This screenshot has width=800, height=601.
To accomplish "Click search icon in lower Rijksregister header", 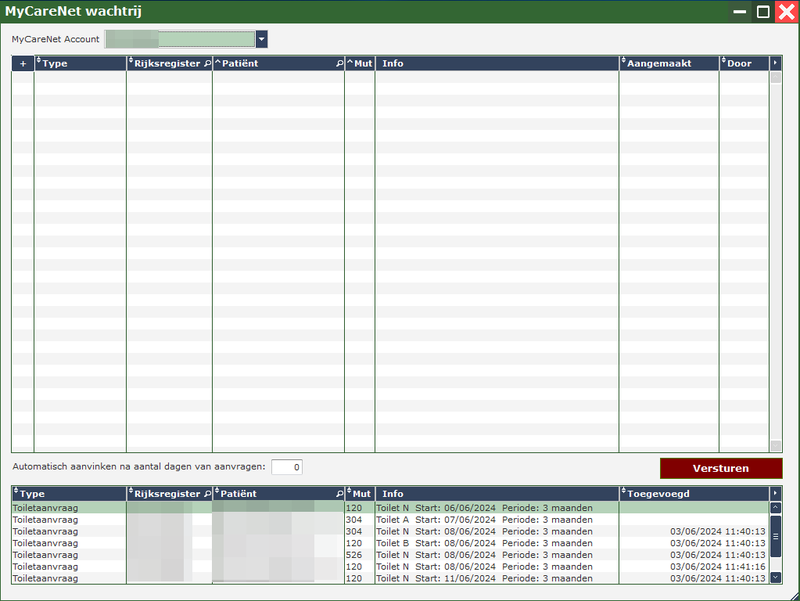I will click(207, 494).
